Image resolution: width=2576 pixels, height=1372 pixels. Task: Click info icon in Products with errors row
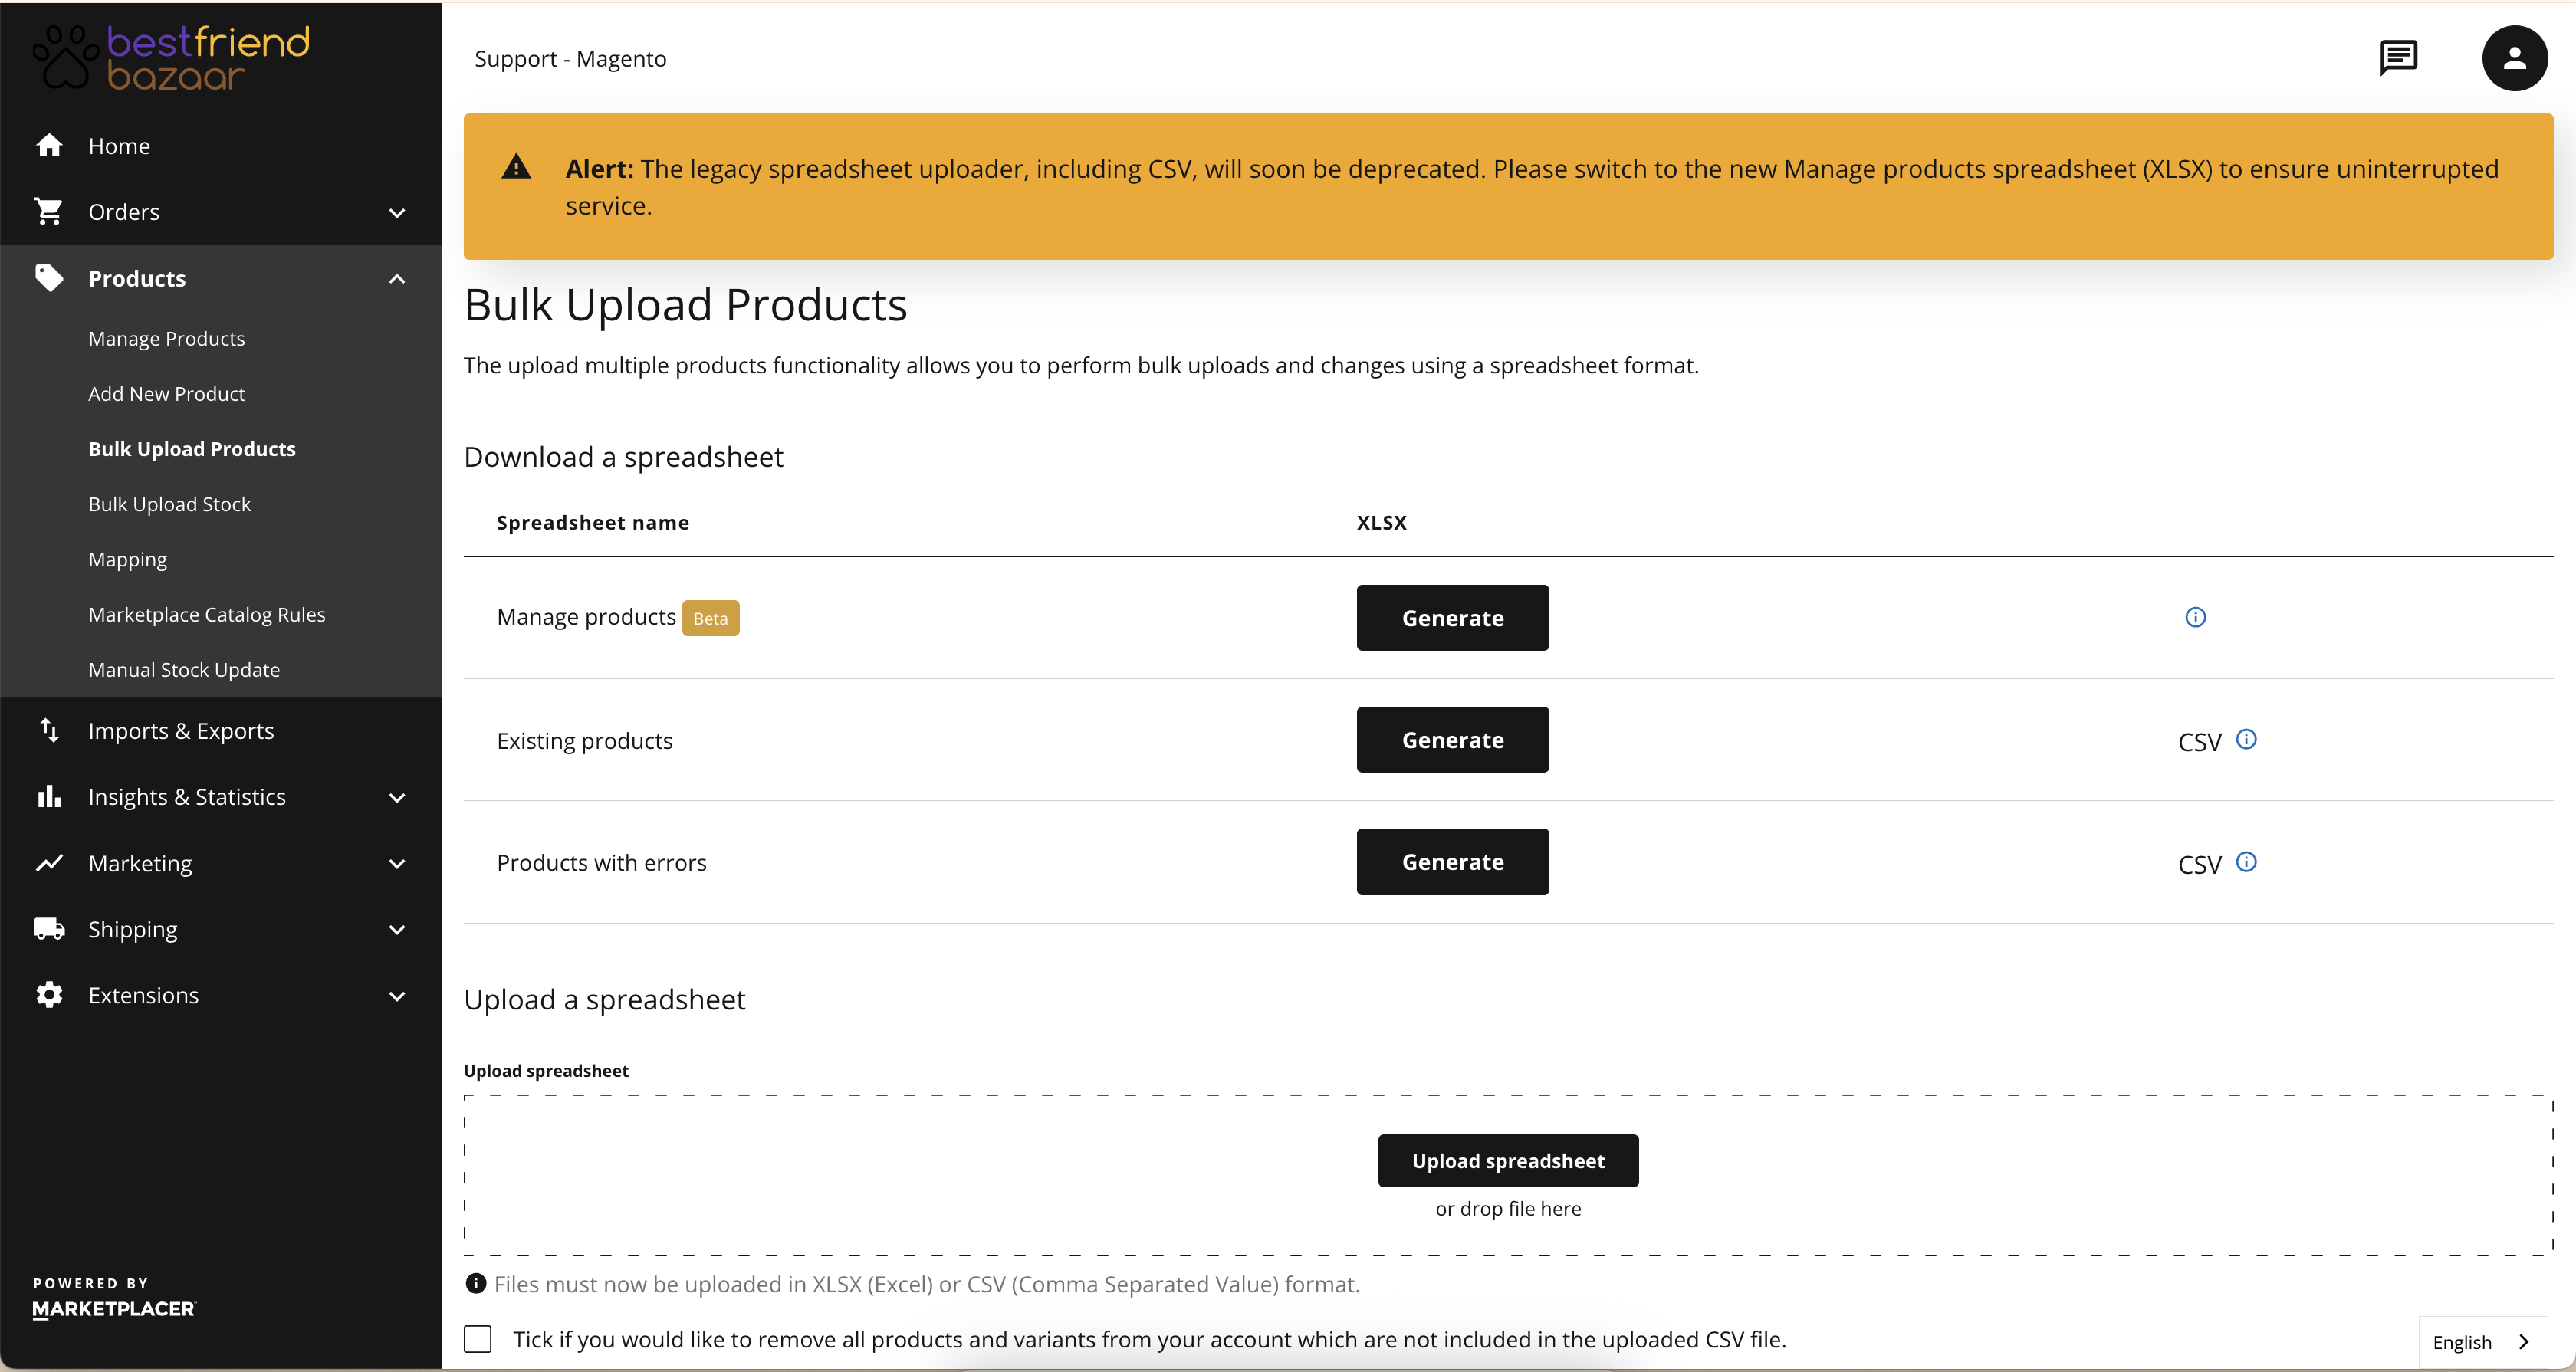tap(2246, 861)
